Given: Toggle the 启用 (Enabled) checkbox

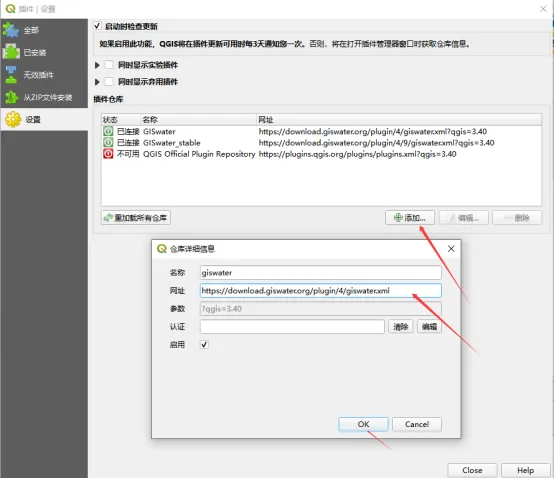Looking at the screenshot, I should 204,344.
